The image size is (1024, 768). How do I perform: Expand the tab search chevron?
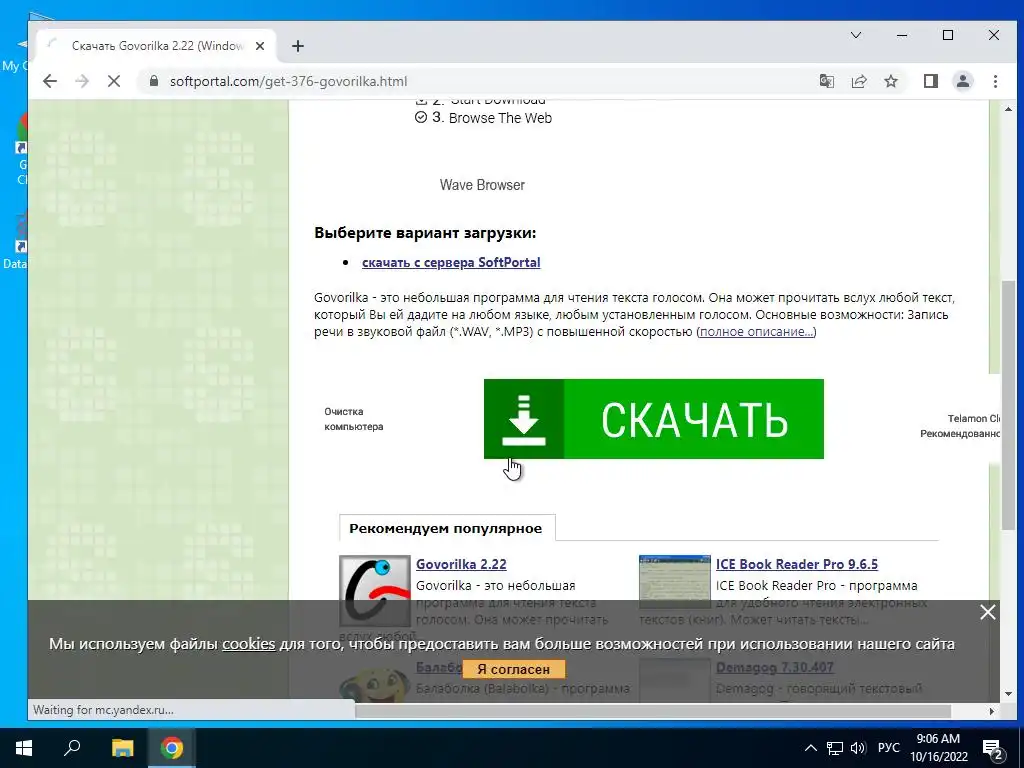pos(856,35)
